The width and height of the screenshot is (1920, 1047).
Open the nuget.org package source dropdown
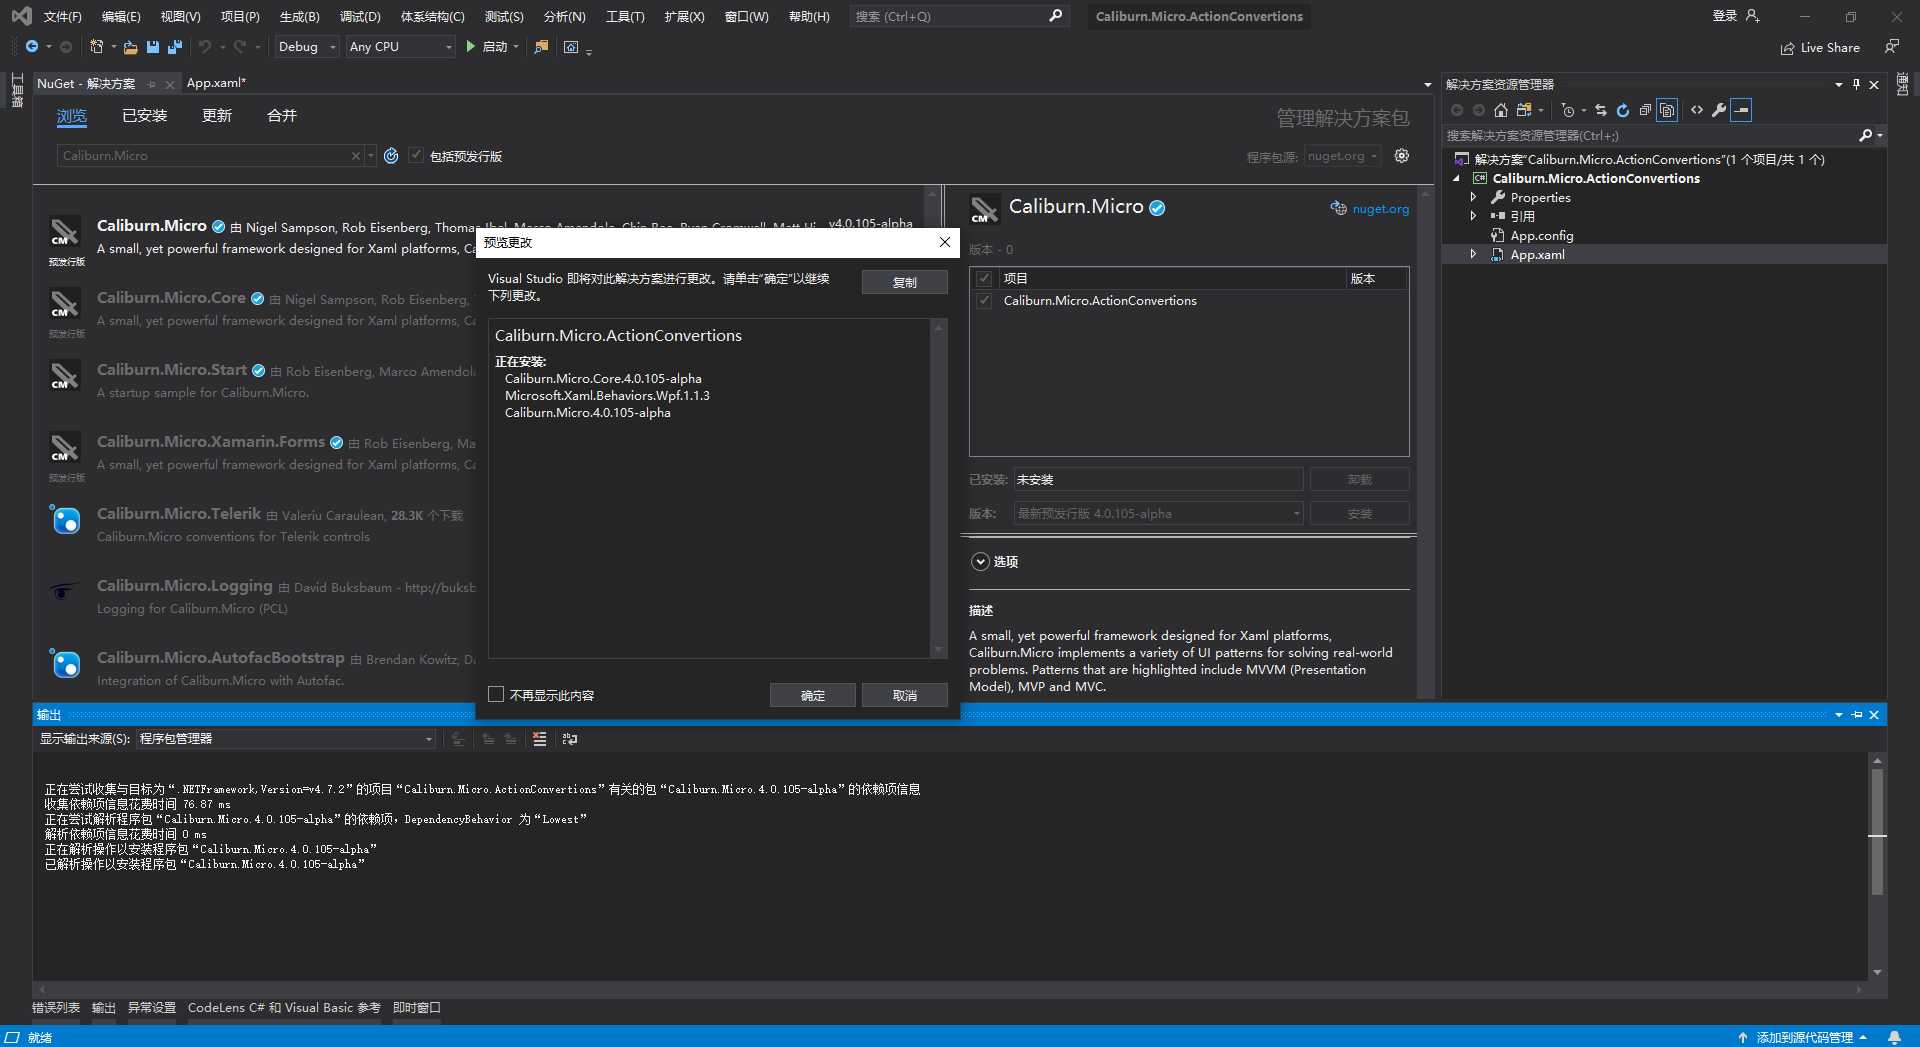[x=1342, y=156]
